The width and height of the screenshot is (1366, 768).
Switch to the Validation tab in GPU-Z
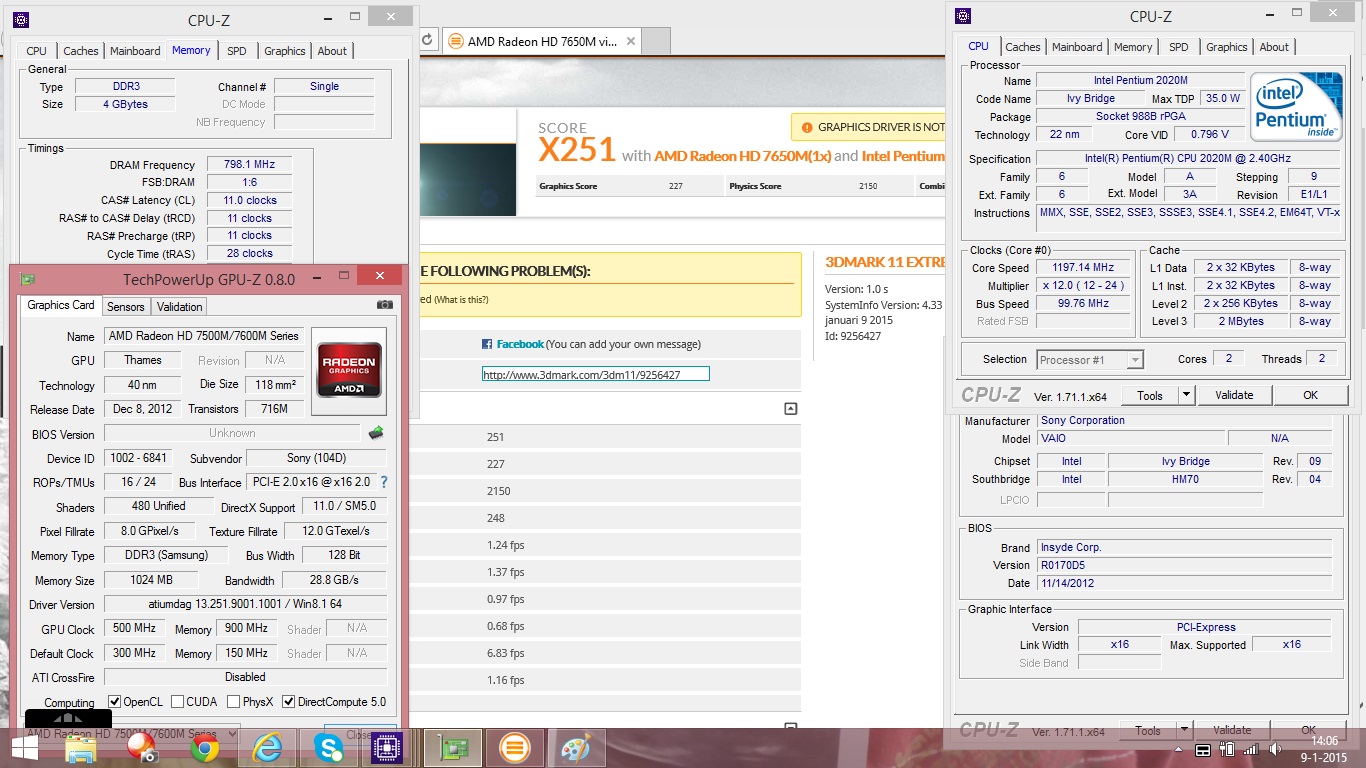coord(180,307)
